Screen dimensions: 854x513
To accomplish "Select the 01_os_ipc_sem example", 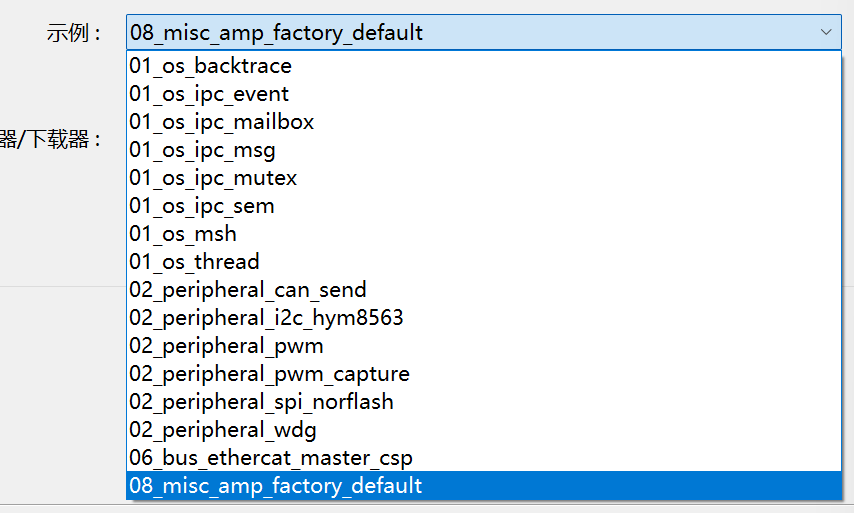I will [202, 206].
